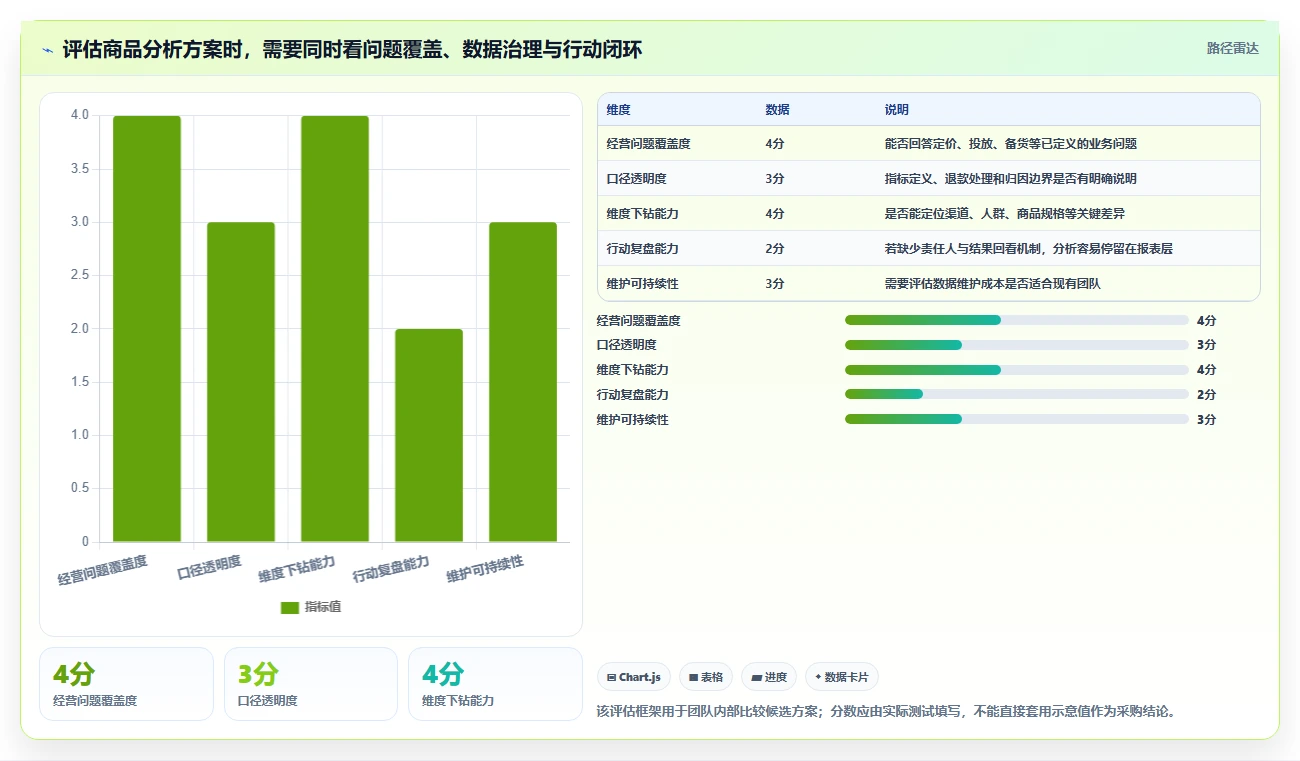Click the 维护可持续性 bar in chart
The height and width of the screenshot is (761, 1300).
(523, 382)
